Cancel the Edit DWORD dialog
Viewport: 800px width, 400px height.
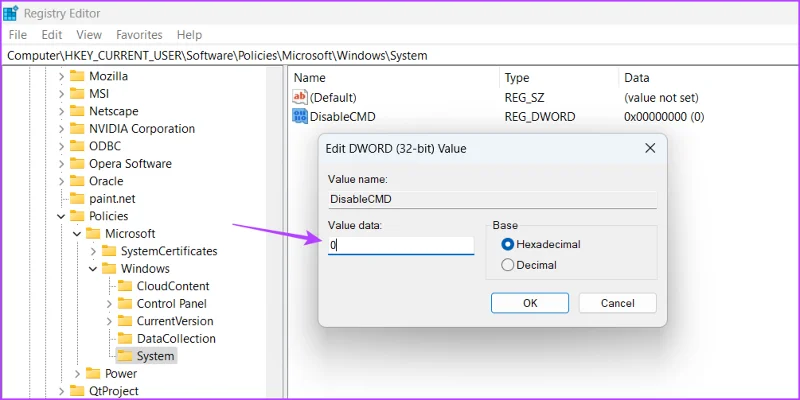[617, 303]
